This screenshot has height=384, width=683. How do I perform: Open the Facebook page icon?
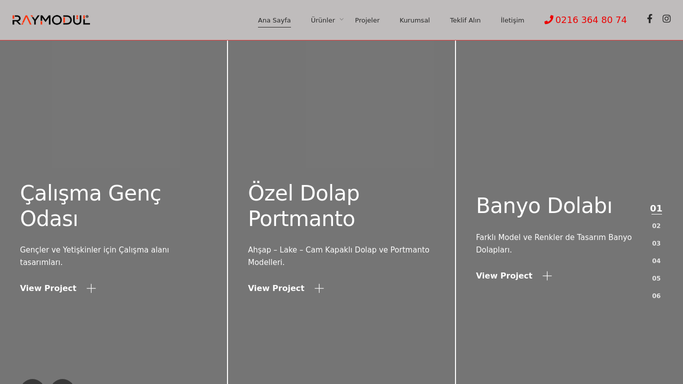coord(649,19)
